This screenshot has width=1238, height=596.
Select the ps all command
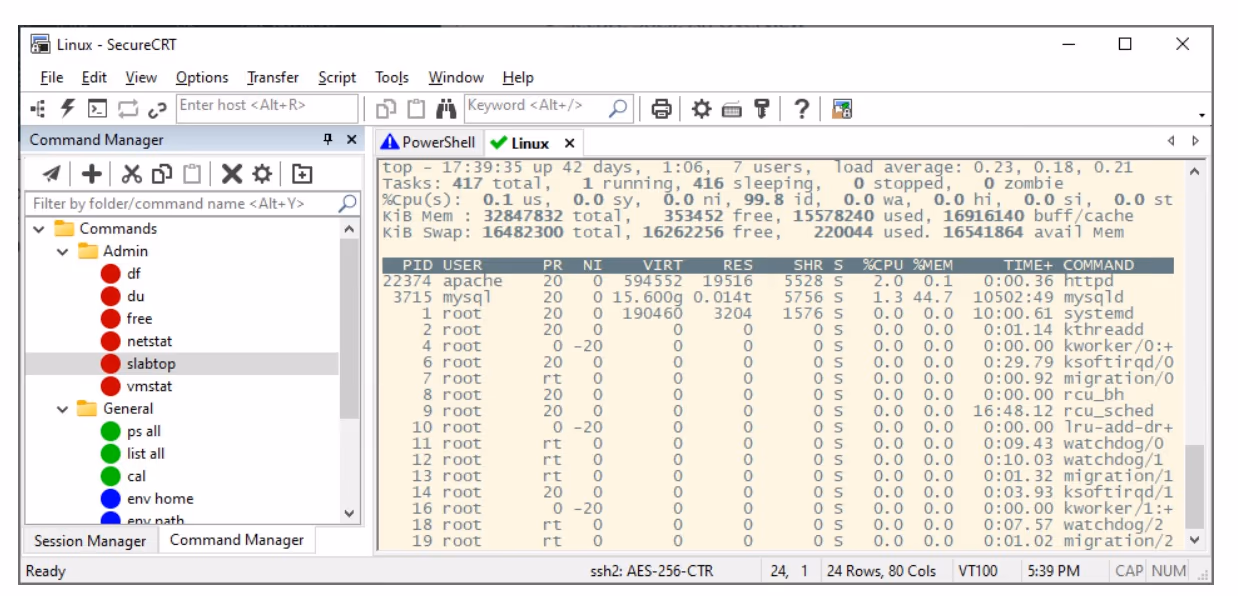[x=143, y=431]
